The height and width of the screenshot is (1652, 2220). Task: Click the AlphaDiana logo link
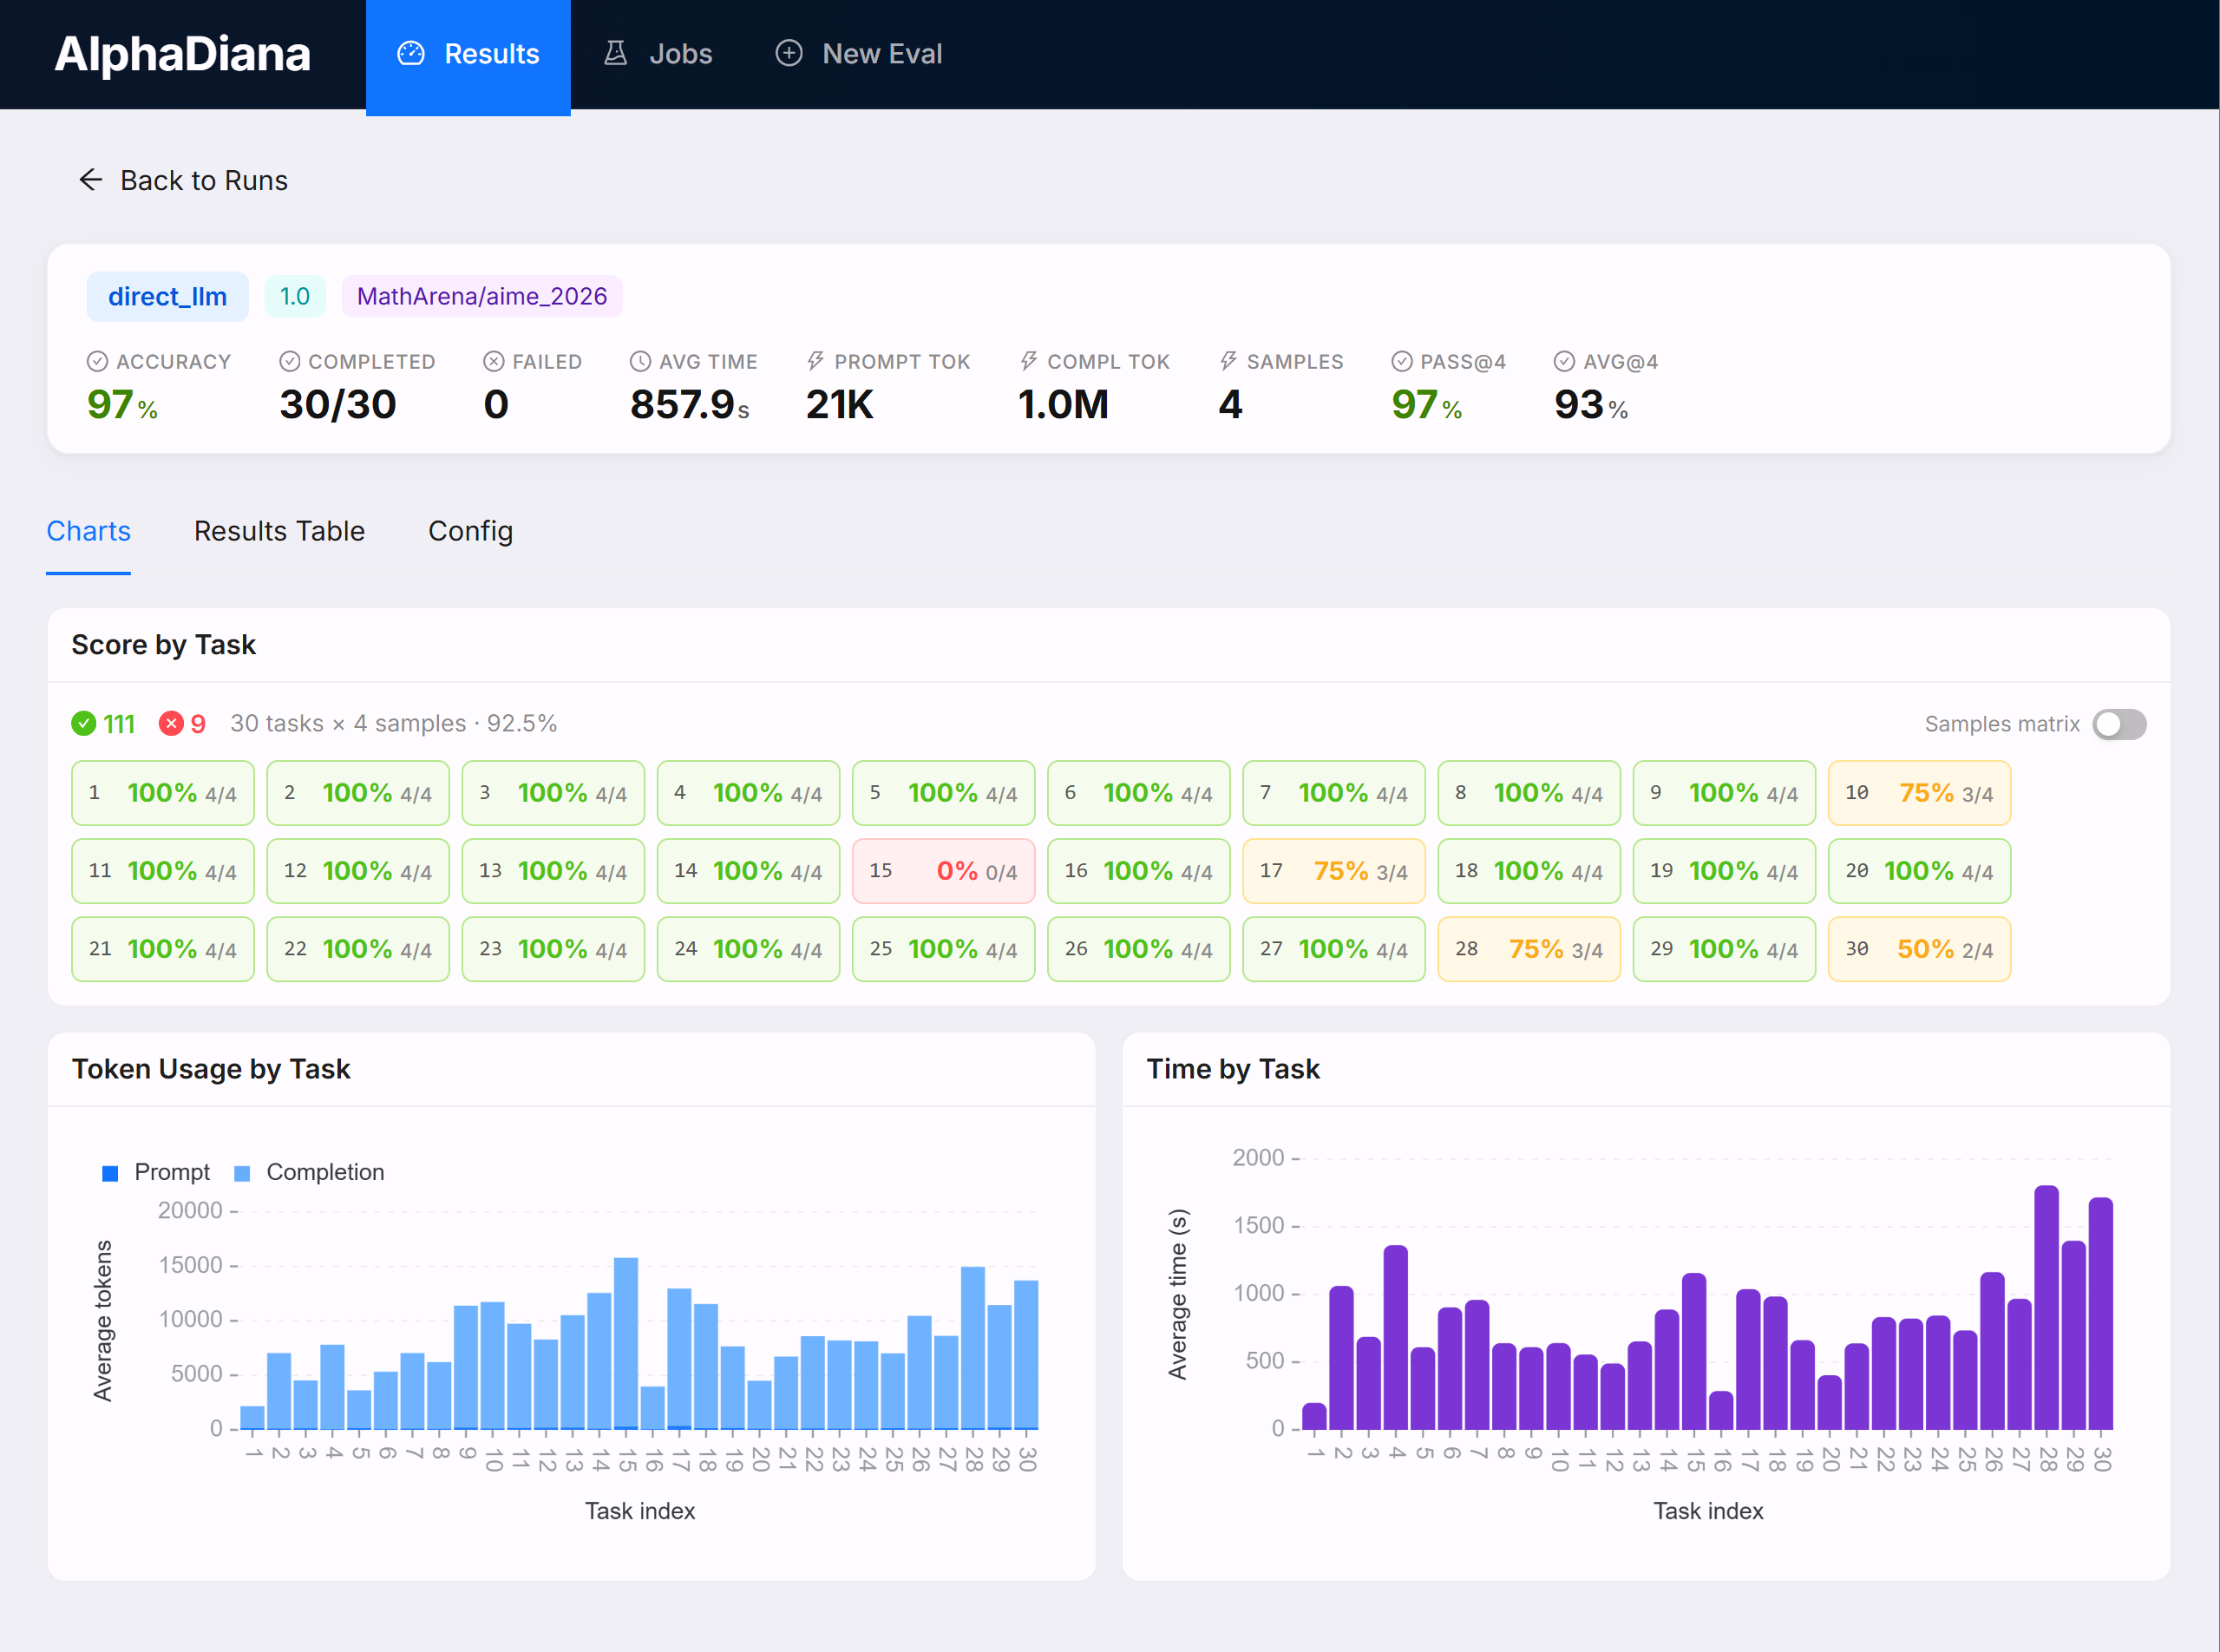(x=183, y=54)
